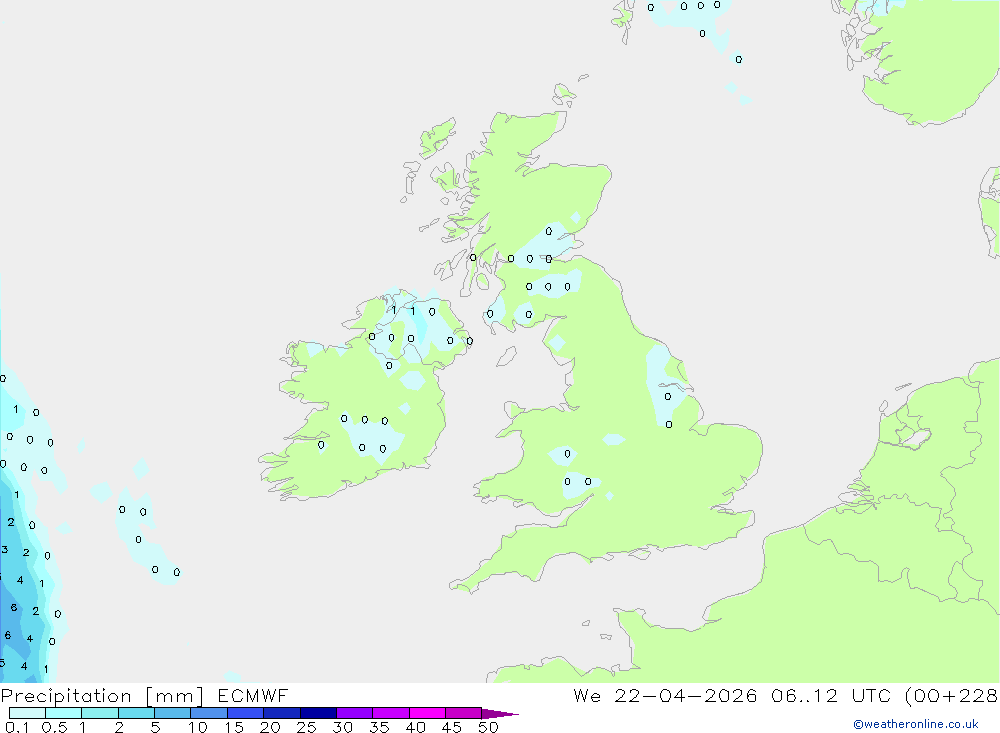Click the '50' legend scale label
Image resolution: width=1000 pixels, height=733 pixels.
(x=489, y=727)
